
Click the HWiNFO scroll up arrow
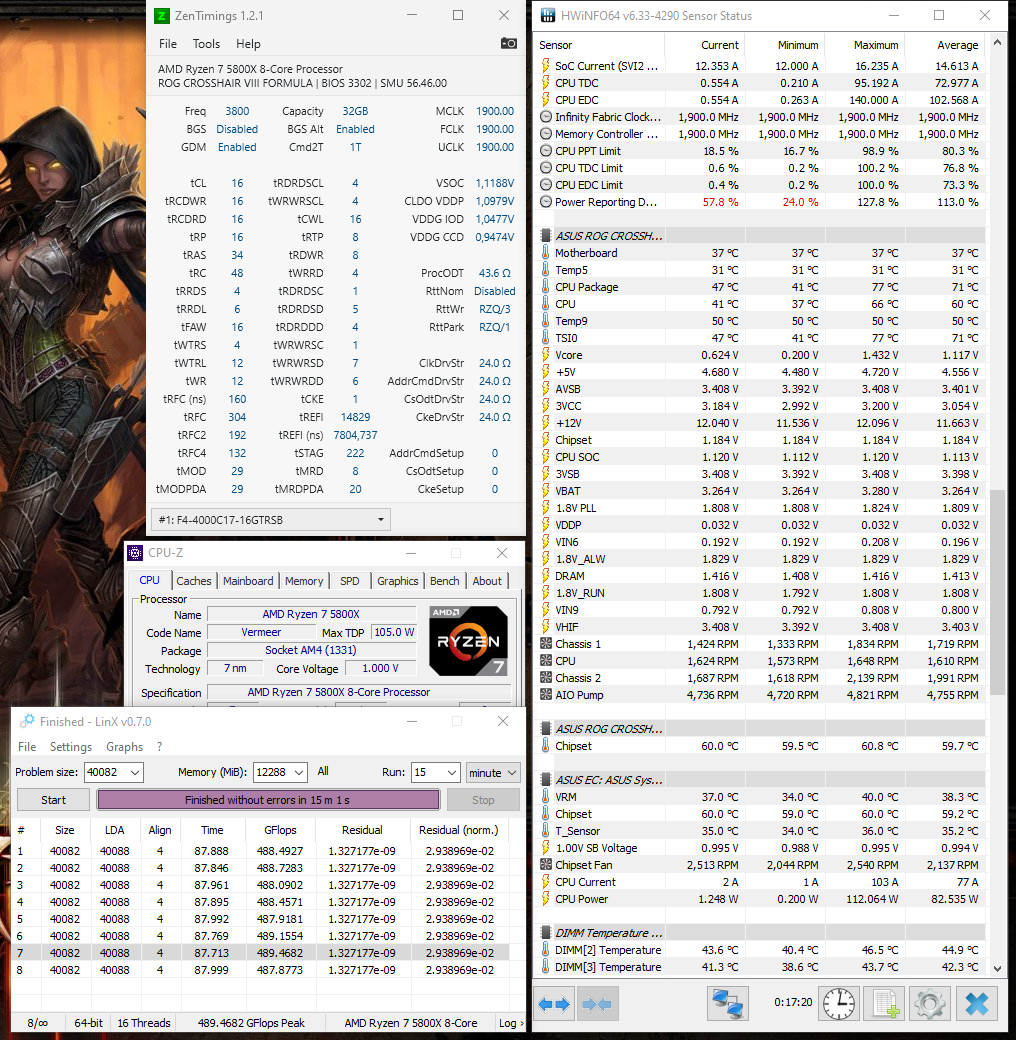click(997, 43)
